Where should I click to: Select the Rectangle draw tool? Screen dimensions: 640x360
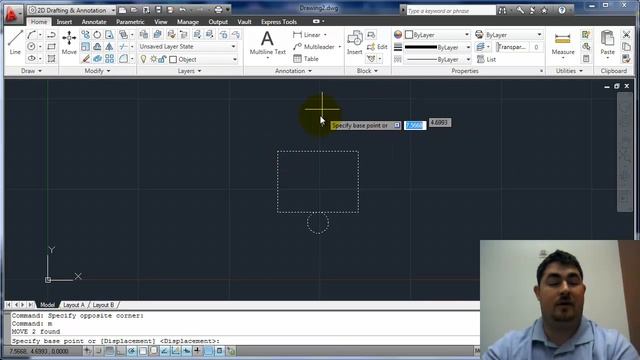pos(51,47)
